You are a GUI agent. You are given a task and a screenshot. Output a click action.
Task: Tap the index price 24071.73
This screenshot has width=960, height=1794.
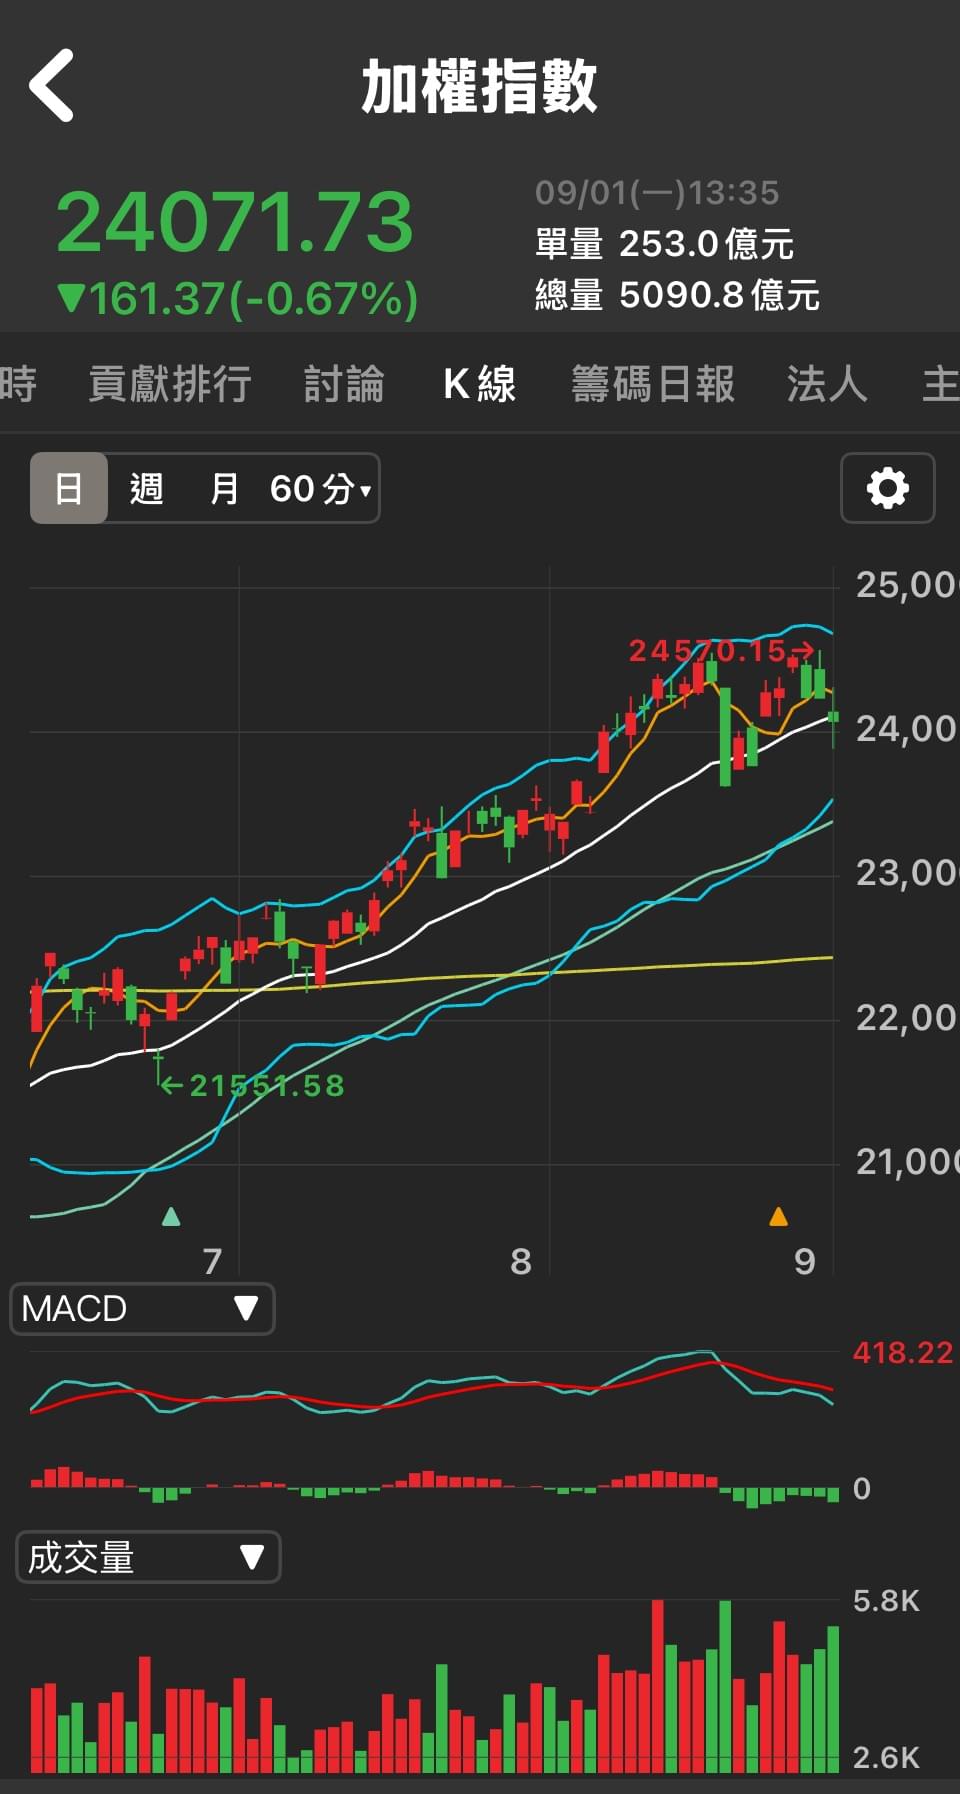[235, 221]
